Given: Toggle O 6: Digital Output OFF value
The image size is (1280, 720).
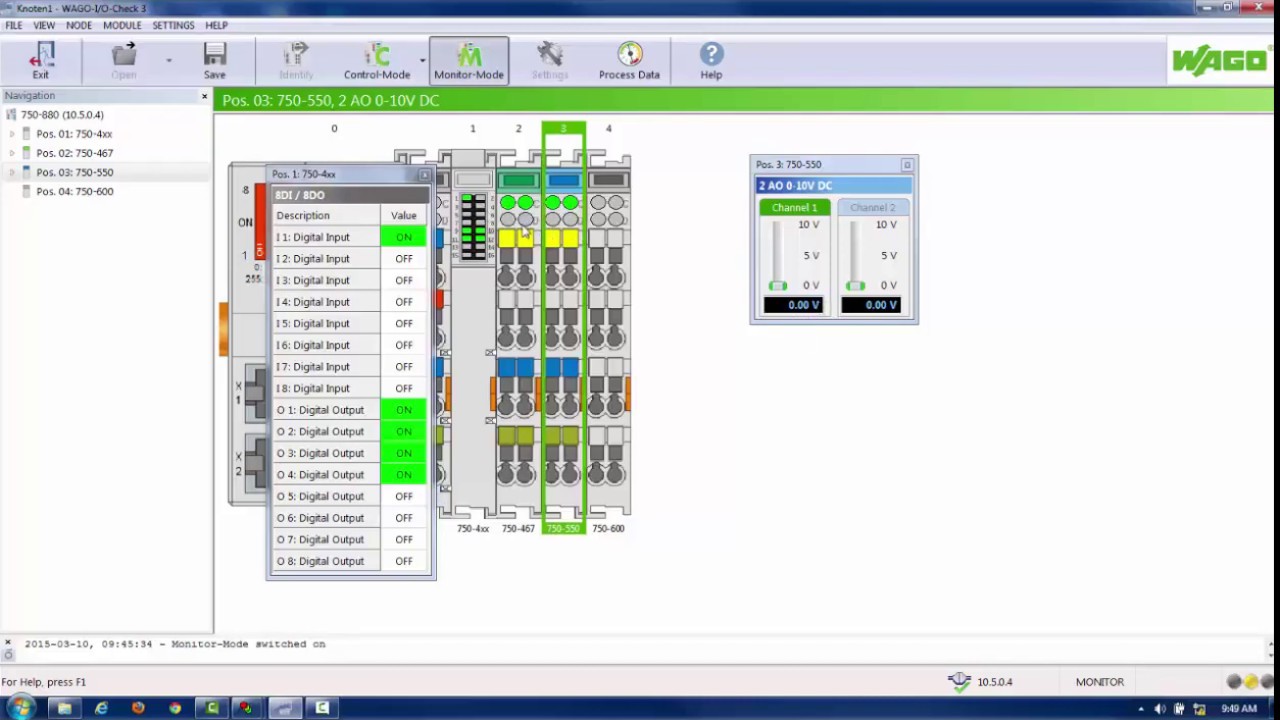Looking at the screenshot, I should click(x=404, y=518).
